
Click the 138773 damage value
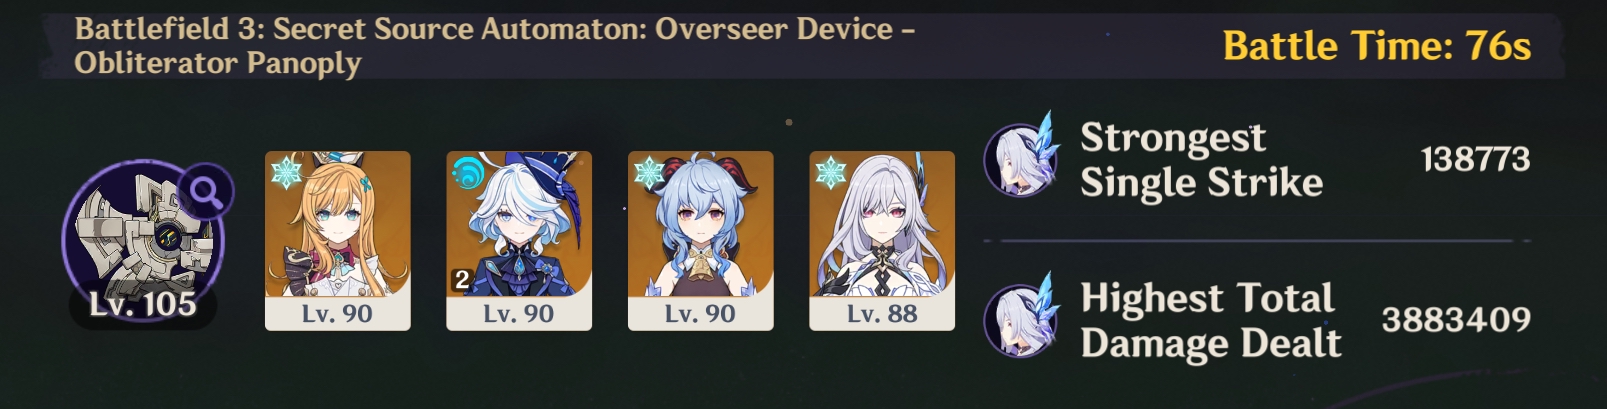tap(1475, 159)
